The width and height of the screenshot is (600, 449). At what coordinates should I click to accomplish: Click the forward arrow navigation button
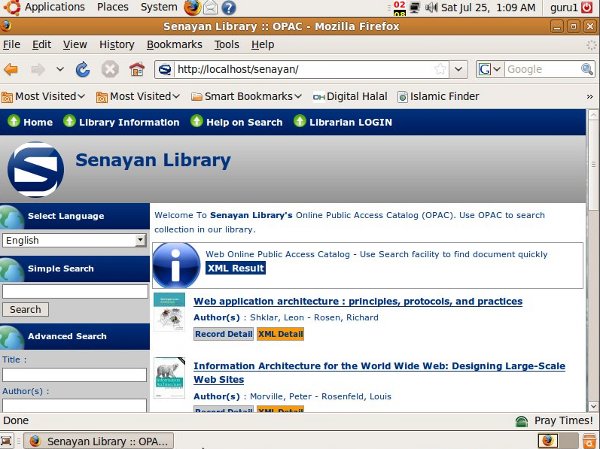(x=38, y=70)
